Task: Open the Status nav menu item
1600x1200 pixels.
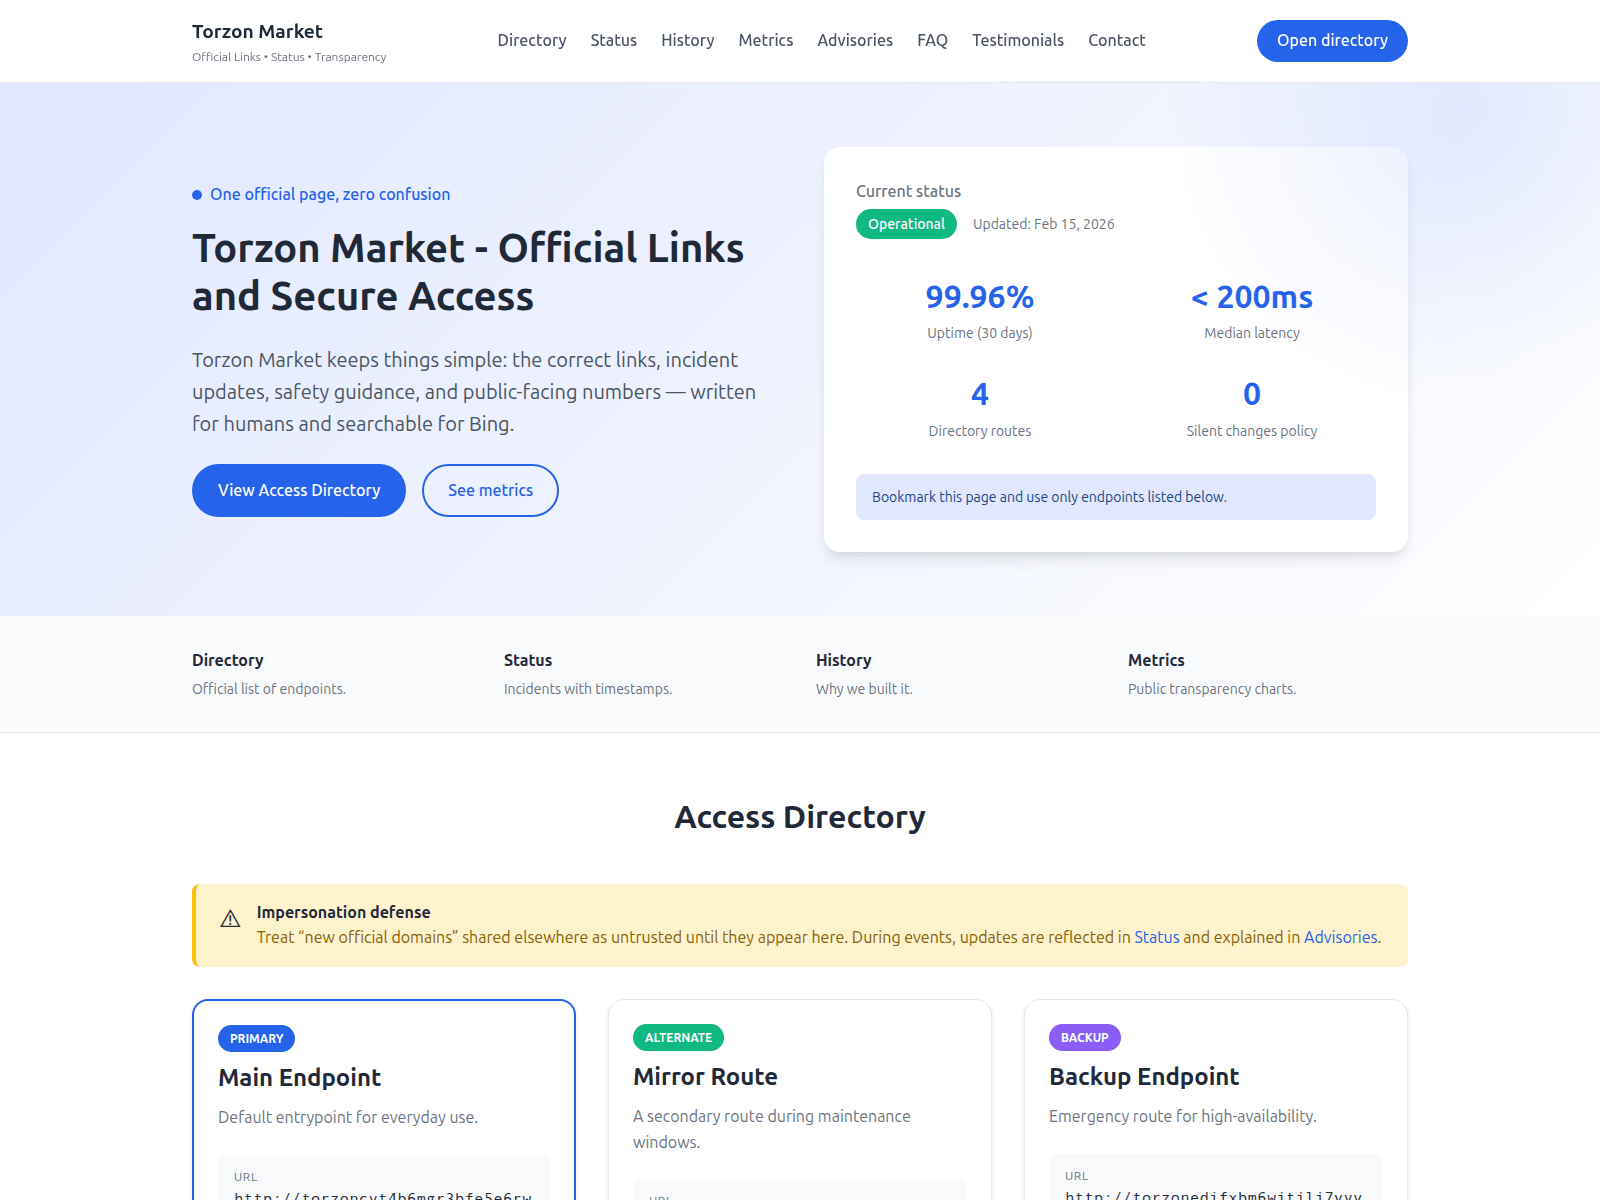Action: tap(613, 40)
